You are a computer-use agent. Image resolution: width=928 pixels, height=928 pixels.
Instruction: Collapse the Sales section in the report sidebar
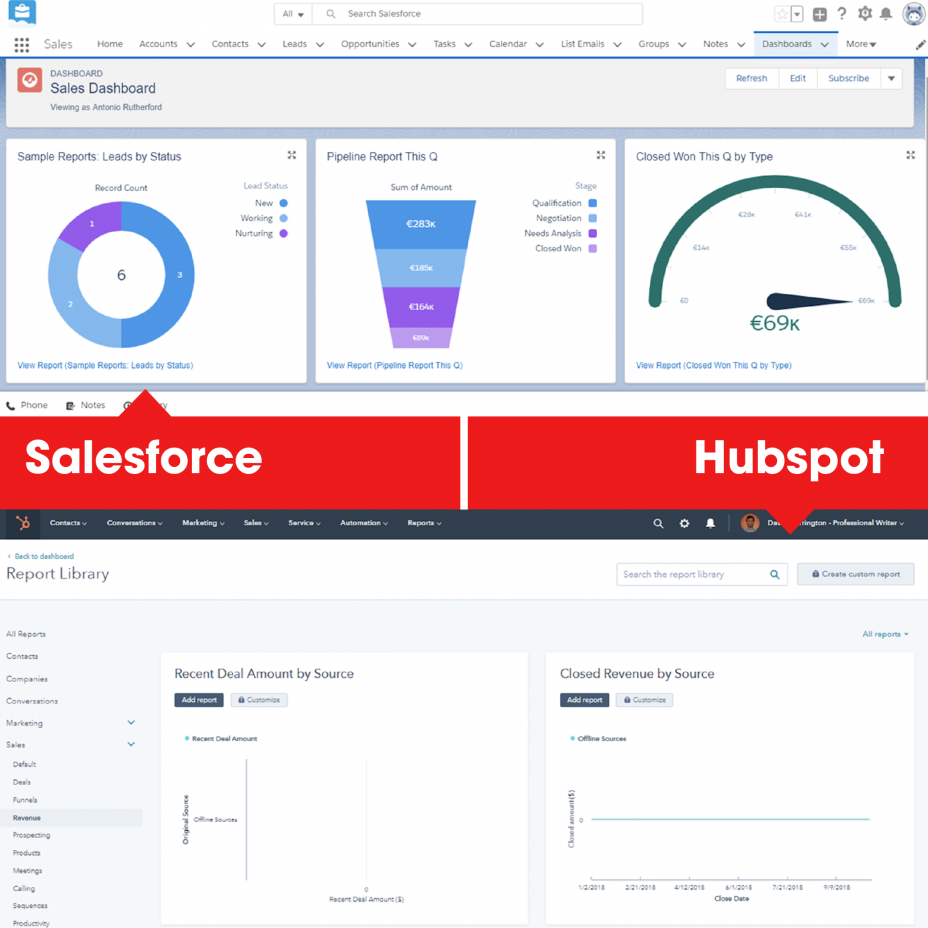click(131, 744)
